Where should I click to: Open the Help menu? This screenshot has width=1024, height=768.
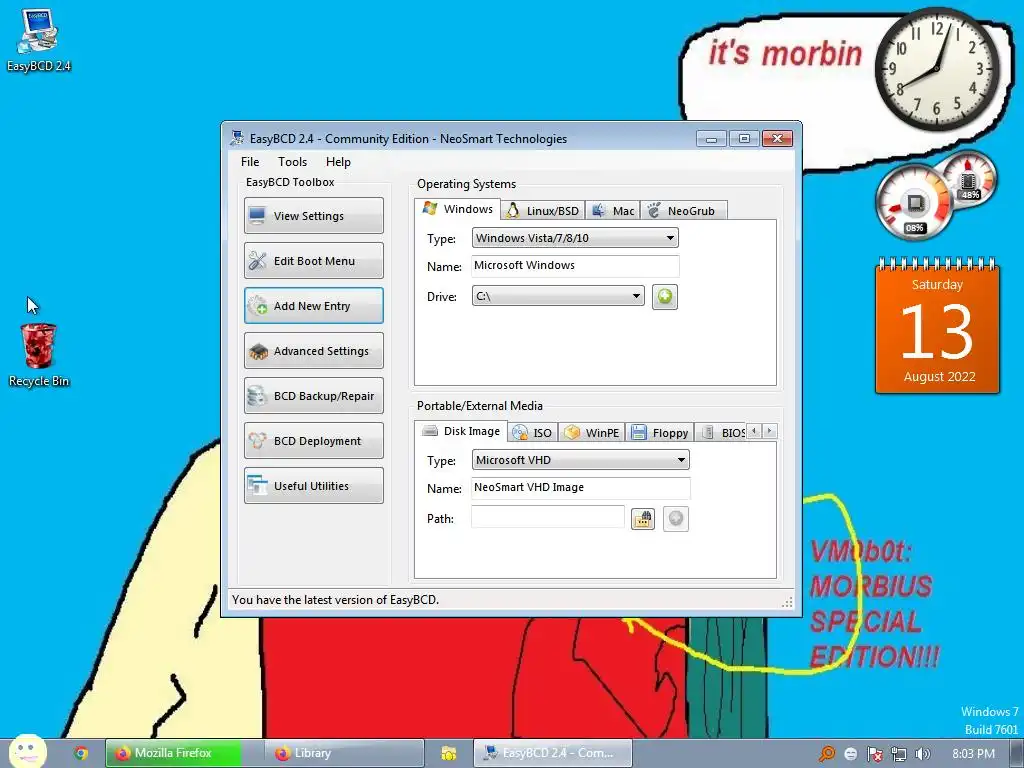click(x=338, y=162)
